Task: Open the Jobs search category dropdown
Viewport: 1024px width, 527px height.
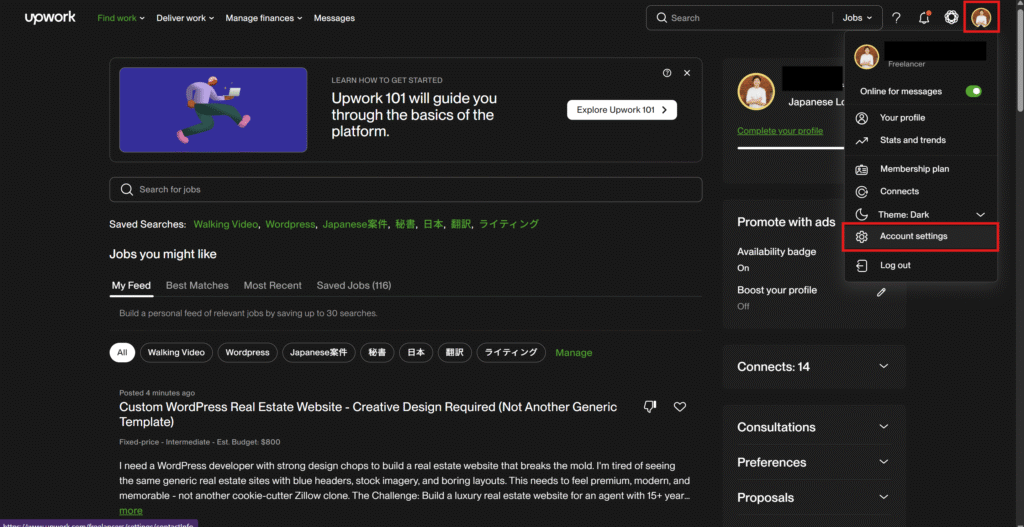Action: tap(857, 18)
